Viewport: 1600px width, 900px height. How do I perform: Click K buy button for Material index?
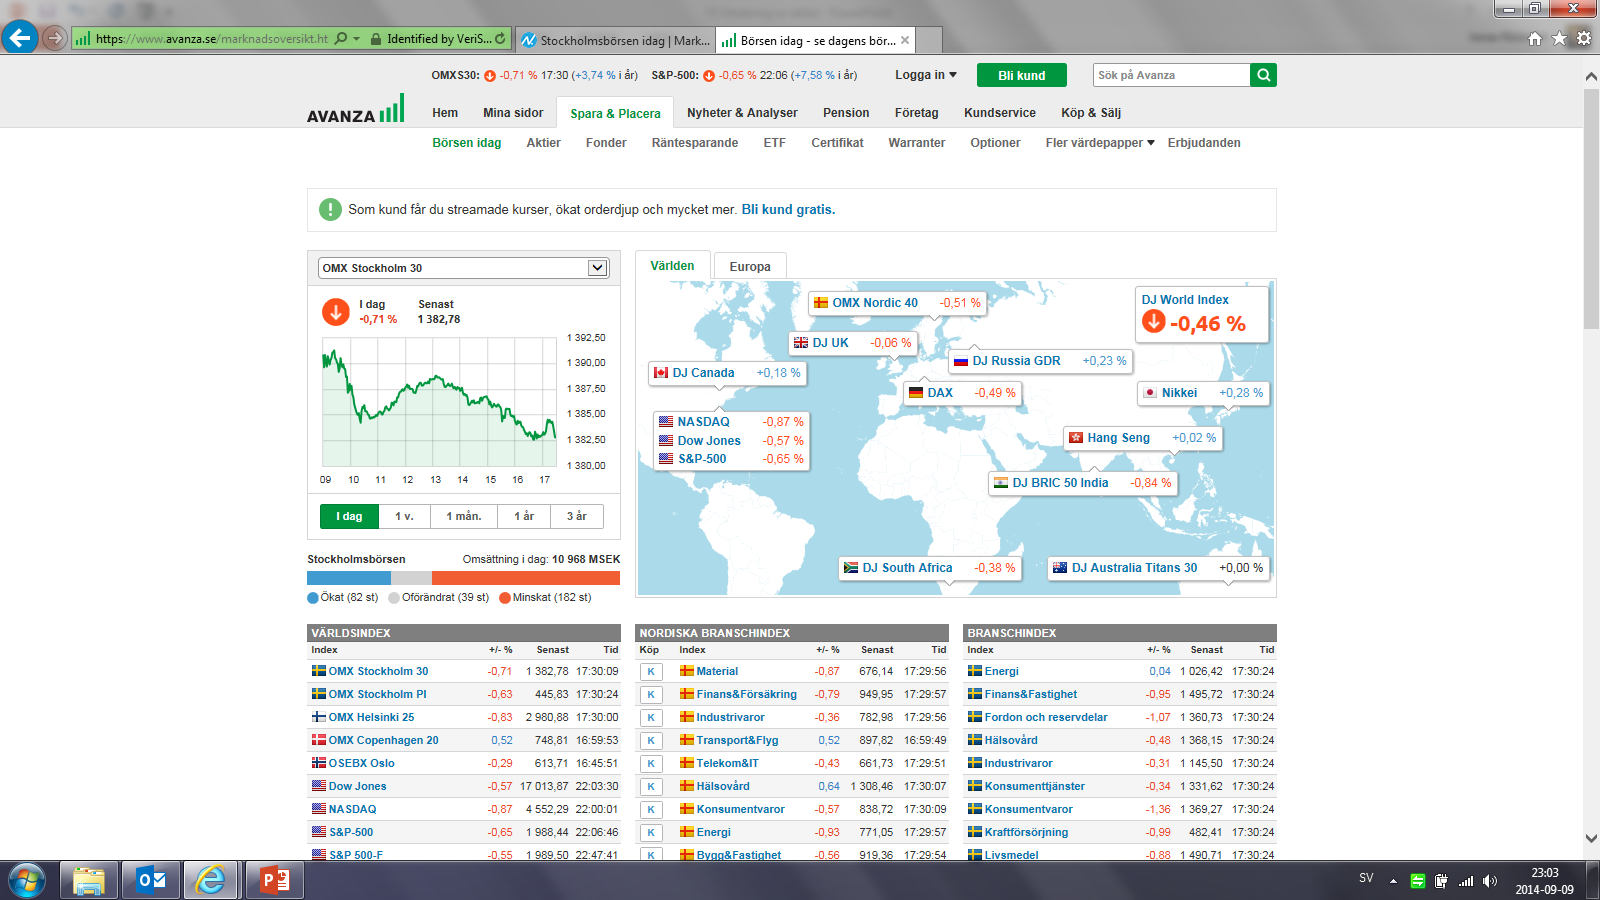[651, 672]
